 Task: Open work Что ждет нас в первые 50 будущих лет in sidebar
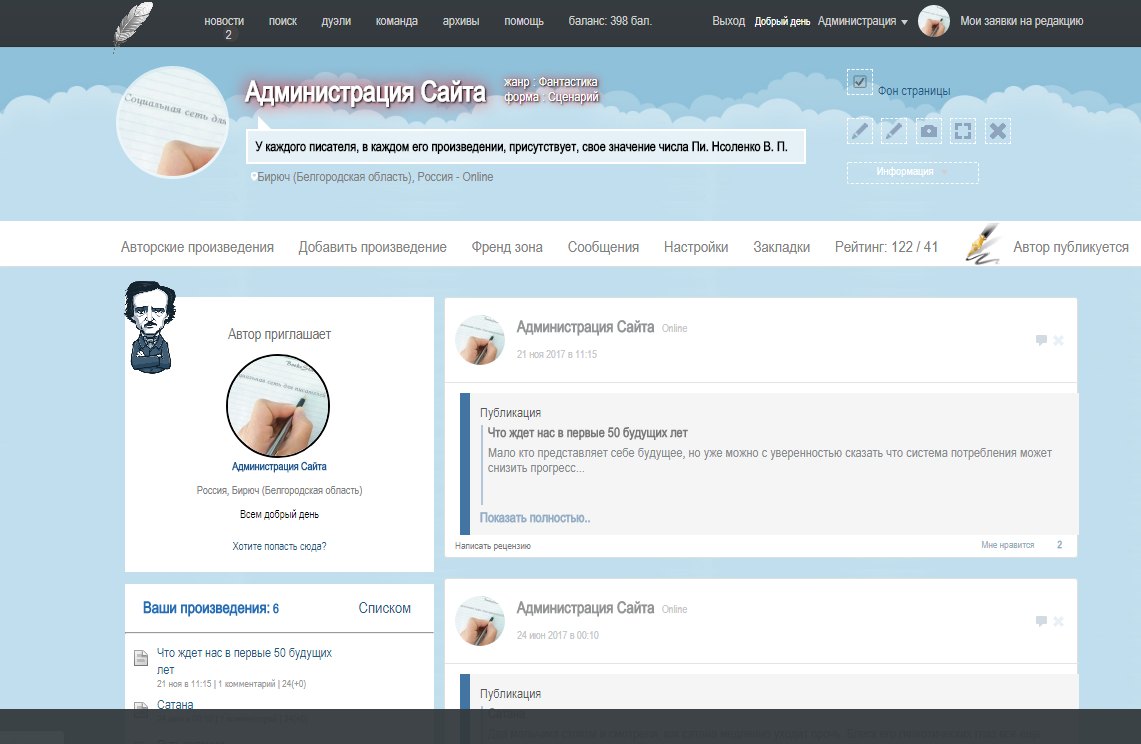(x=244, y=661)
